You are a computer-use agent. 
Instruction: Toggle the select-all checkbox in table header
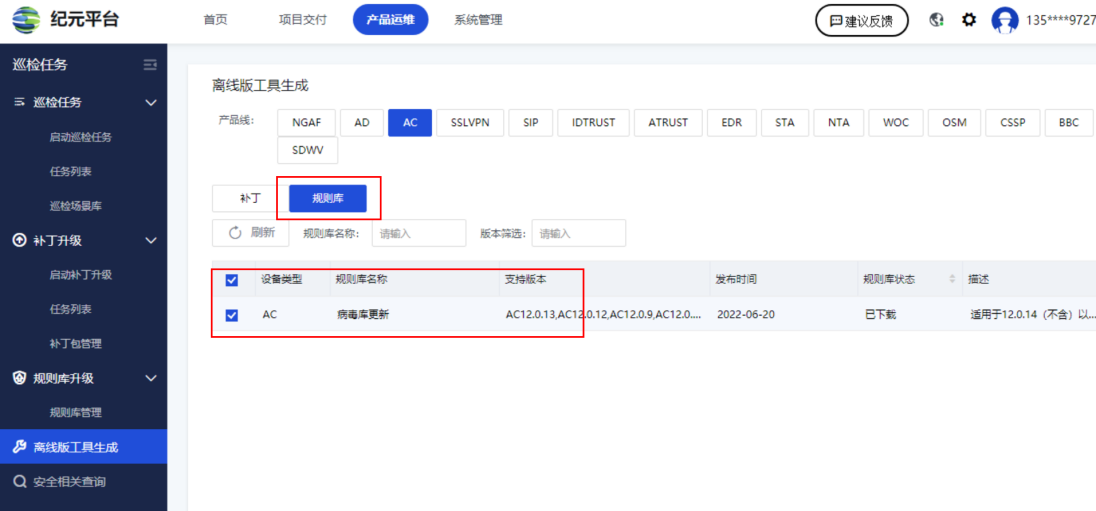tap(232, 280)
